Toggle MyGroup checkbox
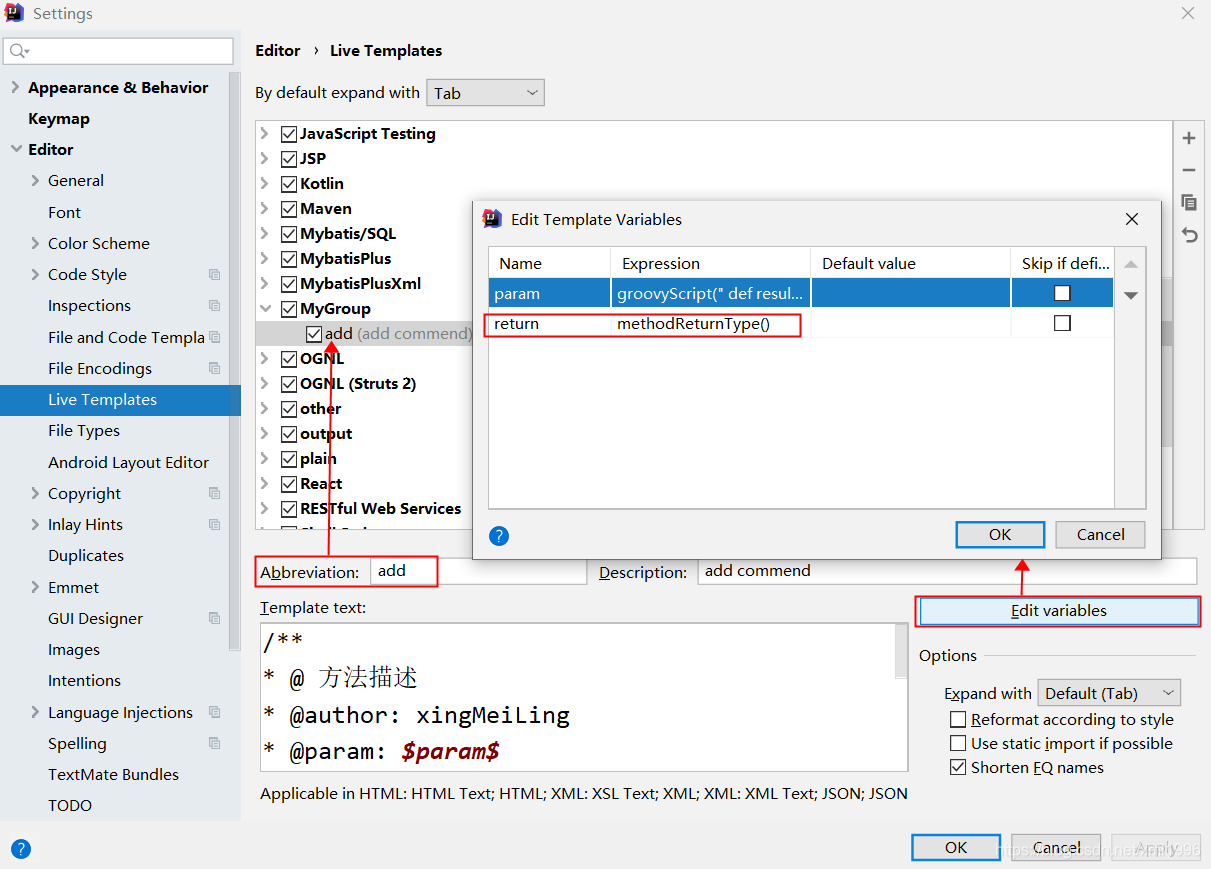The height and width of the screenshot is (869, 1211). click(x=289, y=309)
